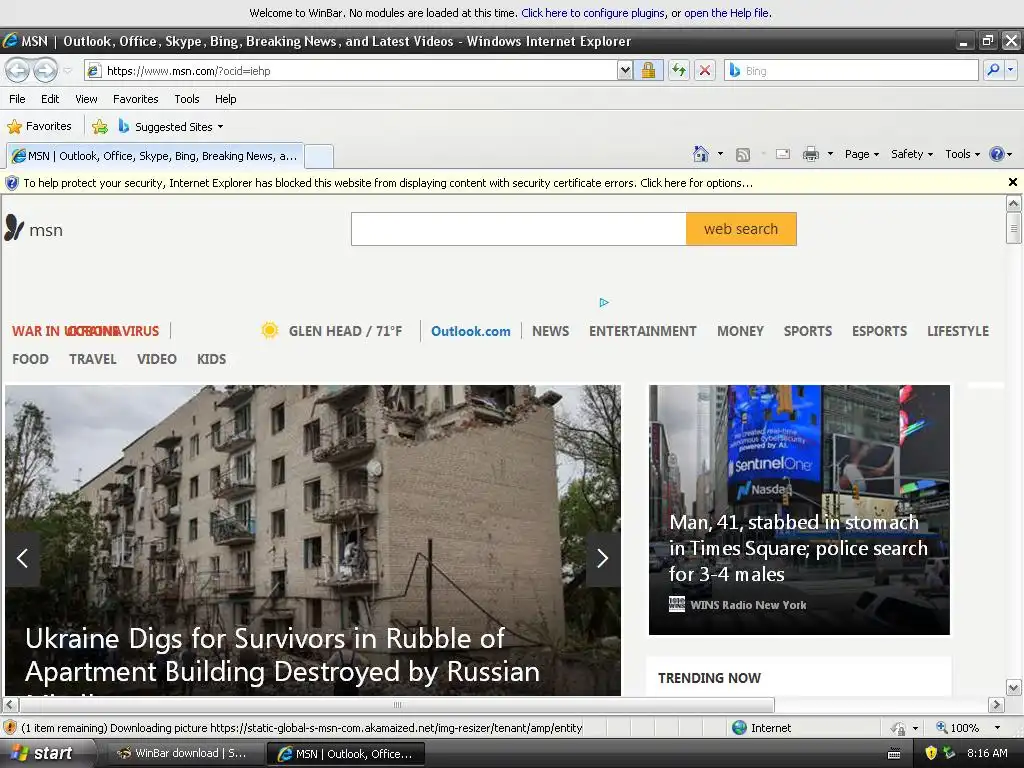The width and height of the screenshot is (1024, 768).
Task: Open the KIDS navigation link
Action: coord(212,359)
